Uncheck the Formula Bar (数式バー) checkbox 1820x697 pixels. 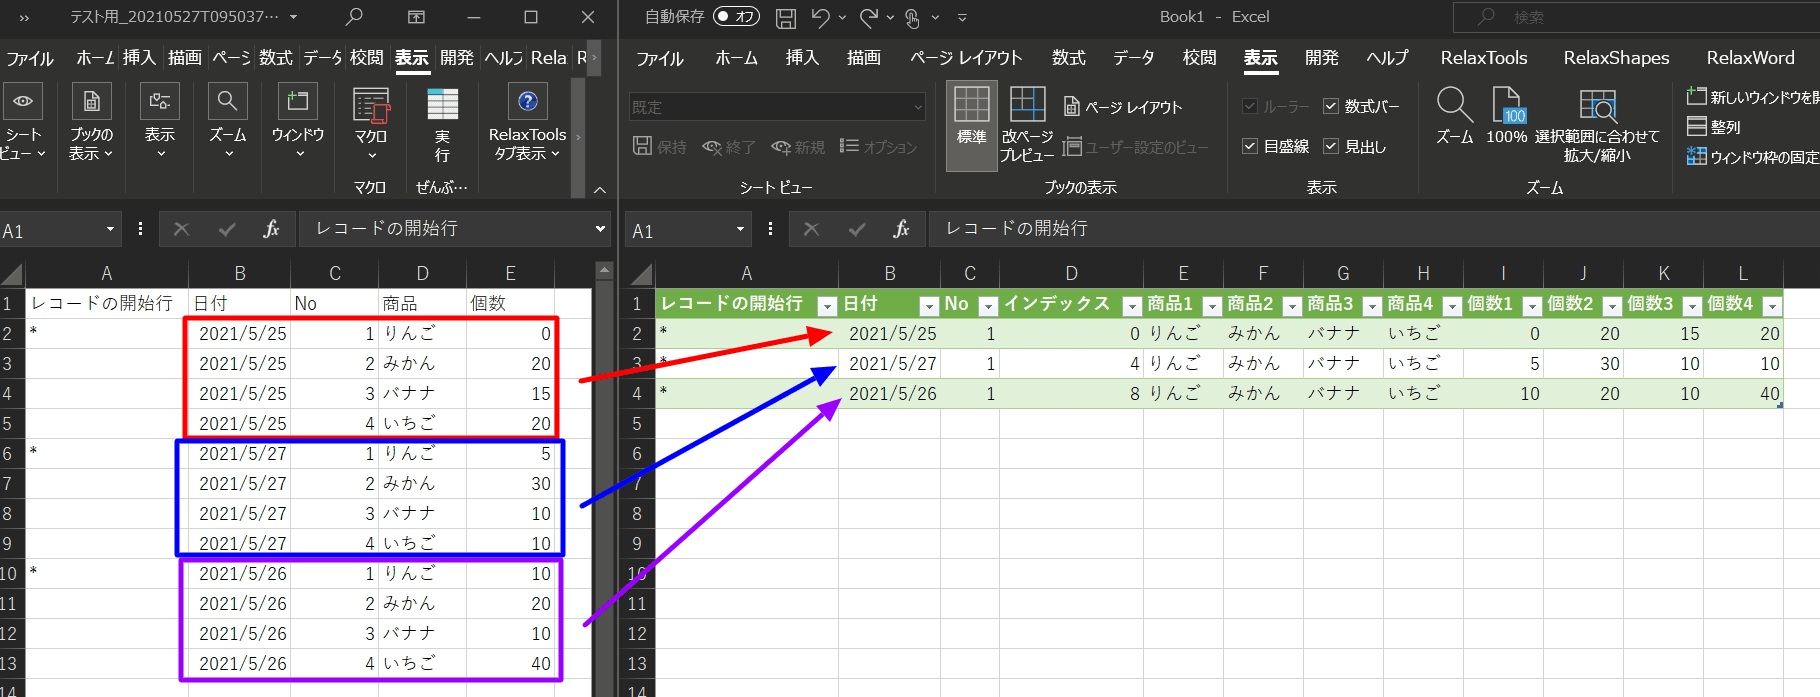[x=1331, y=106]
